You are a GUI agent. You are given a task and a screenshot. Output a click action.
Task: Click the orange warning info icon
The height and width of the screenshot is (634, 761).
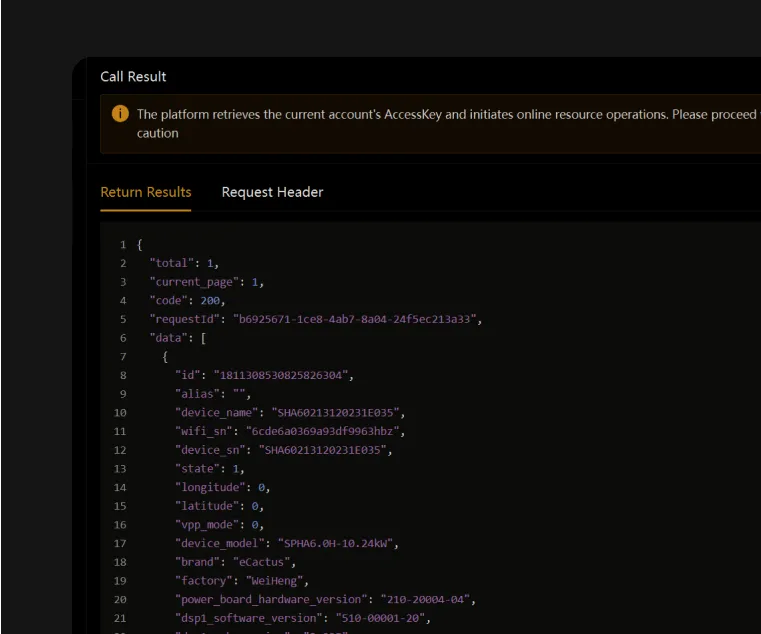tap(120, 114)
